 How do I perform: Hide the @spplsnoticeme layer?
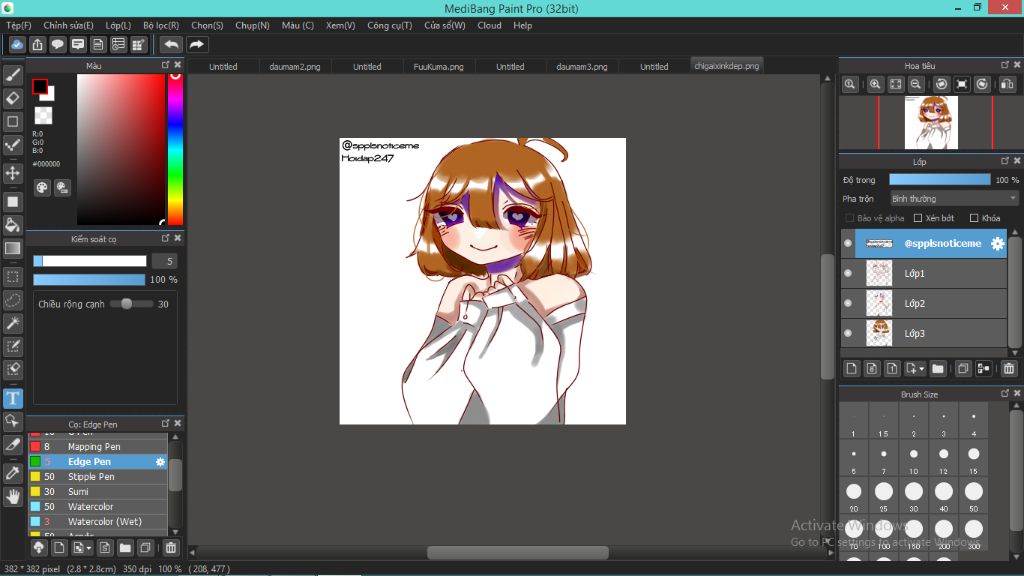pyautogui.click(x=848, y=244)
